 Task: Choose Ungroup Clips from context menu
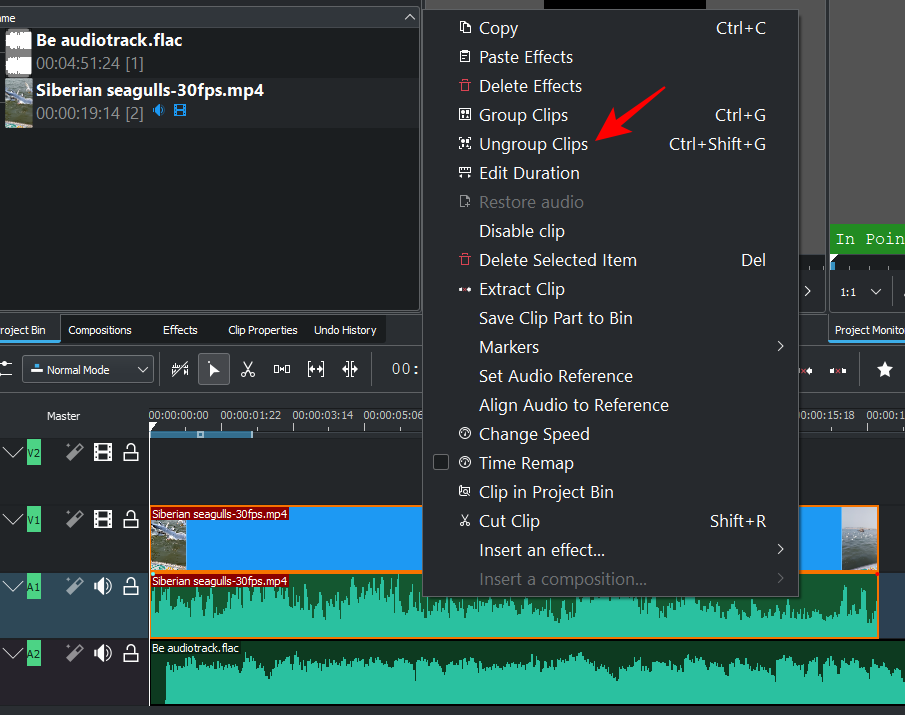(x=533, y=144)
